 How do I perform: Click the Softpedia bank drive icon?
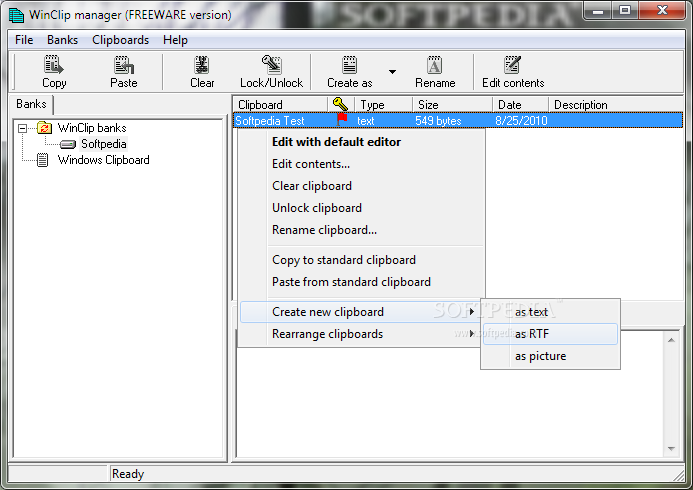click(x=68, y=144)
